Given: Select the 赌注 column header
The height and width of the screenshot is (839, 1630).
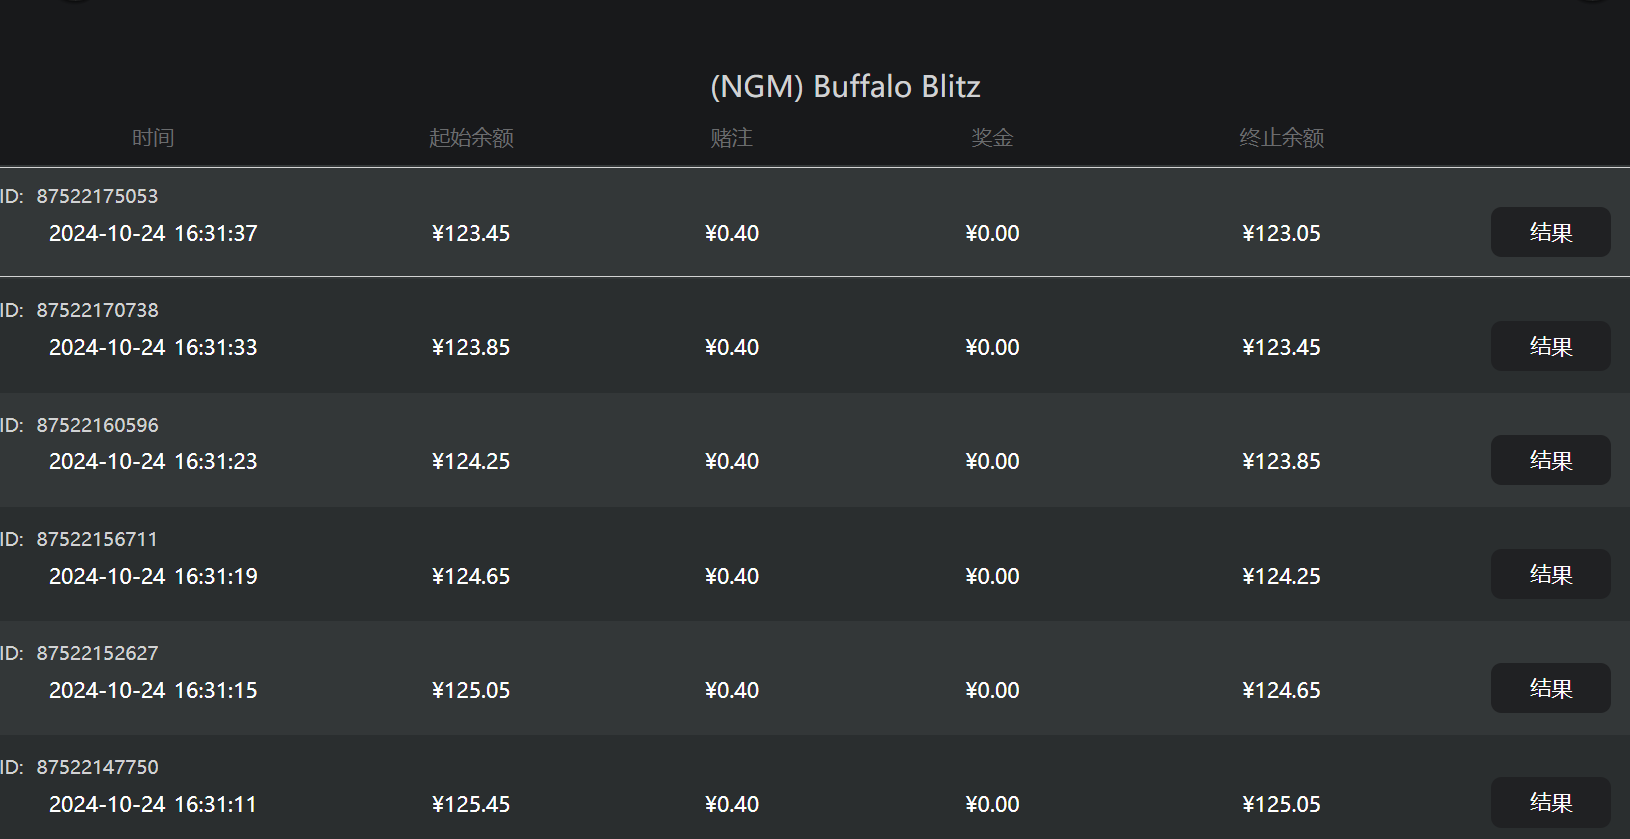Looking at the screenshot, I should [x=731, y=138].
